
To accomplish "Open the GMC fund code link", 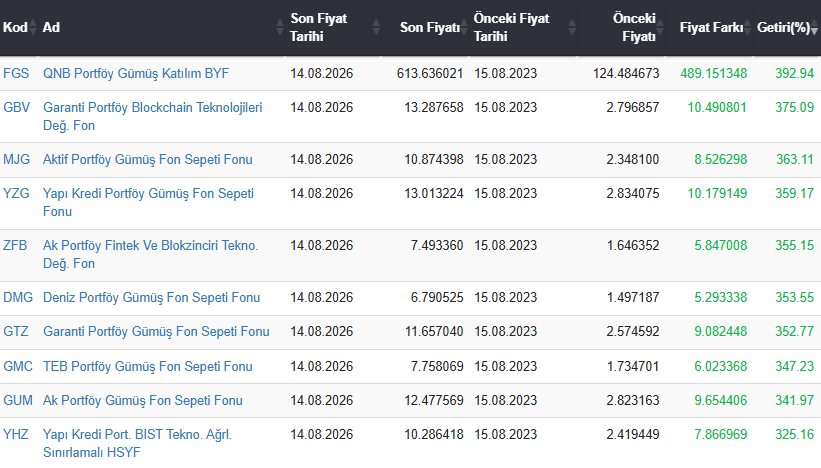I will coord(18,366).
